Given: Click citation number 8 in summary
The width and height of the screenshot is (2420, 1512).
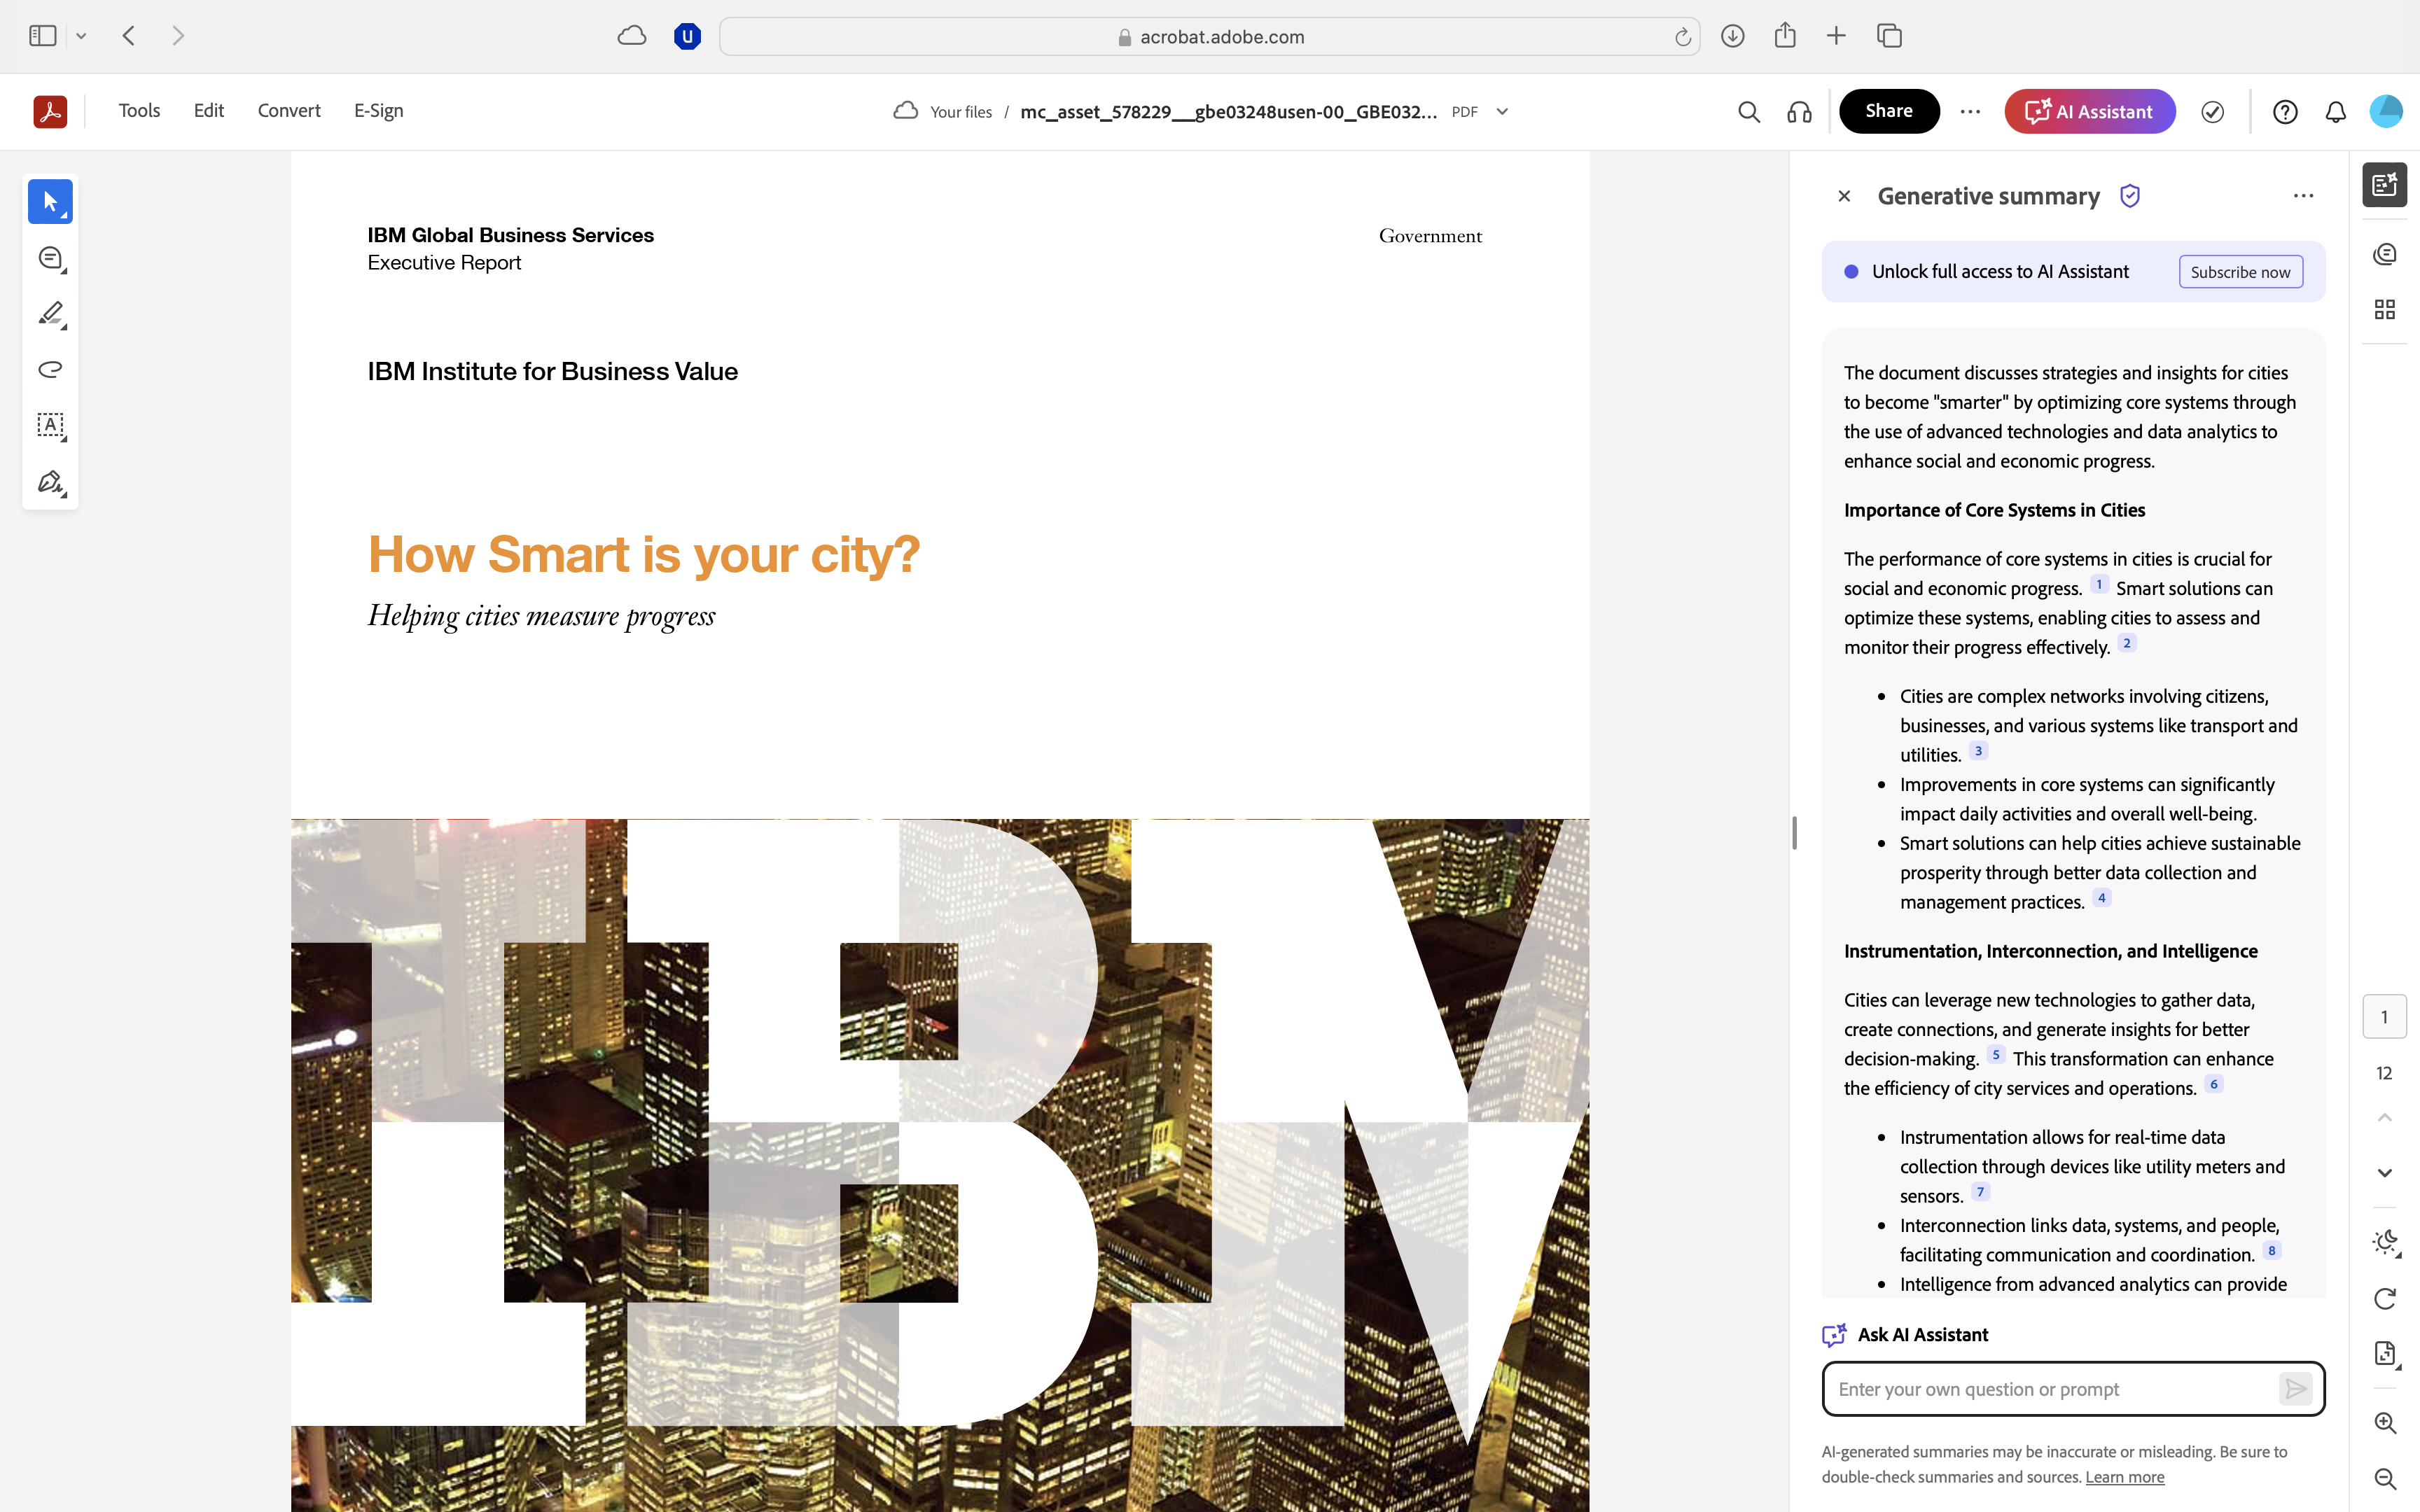Looking at the screenshot, I should [2272, 1250].
